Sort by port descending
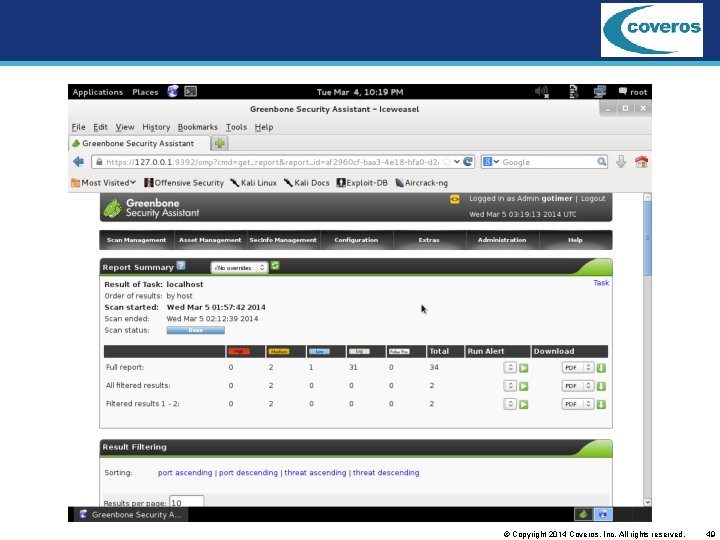 [x=248, y=472]
